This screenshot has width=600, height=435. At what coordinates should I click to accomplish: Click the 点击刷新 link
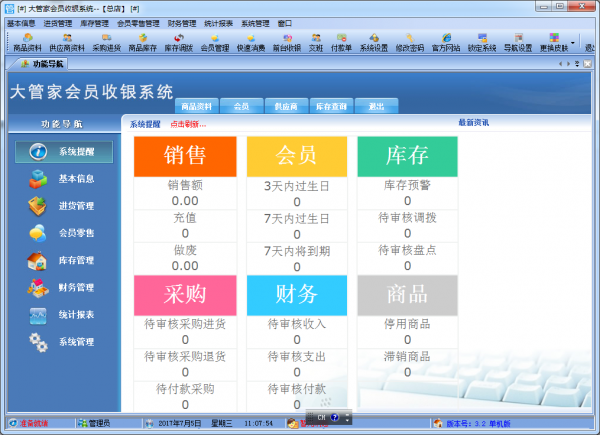tap(188, 124)
